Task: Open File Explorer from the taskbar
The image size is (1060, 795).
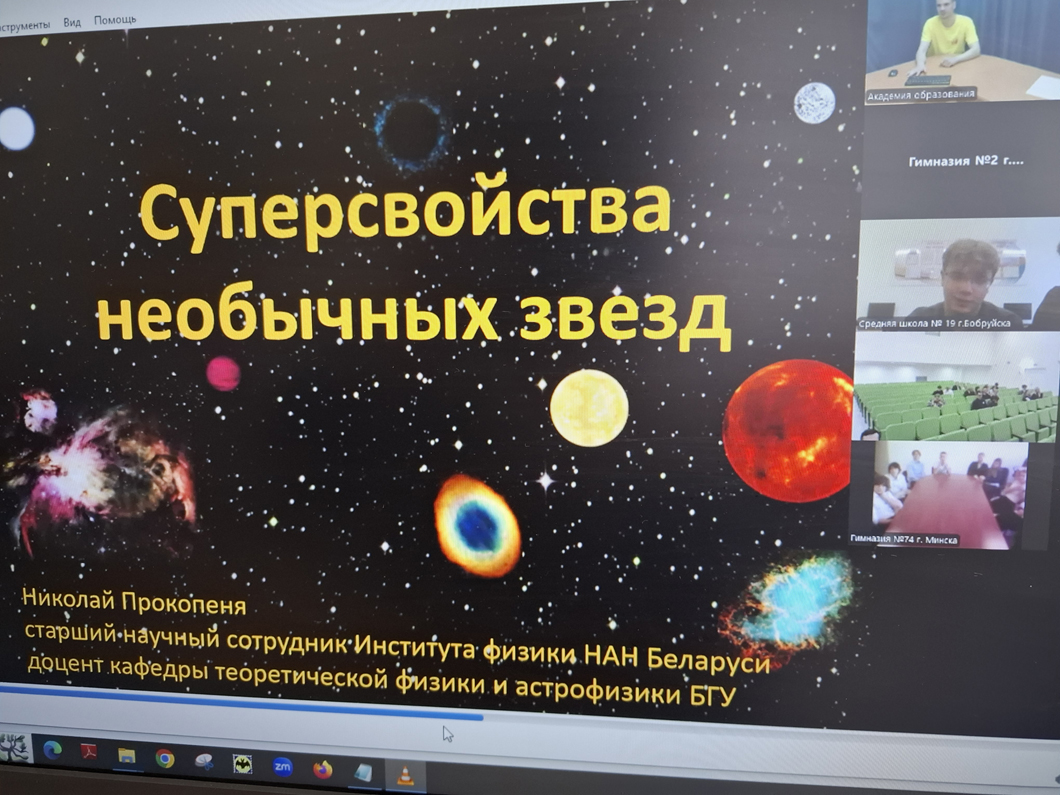Action: point(127,756)
